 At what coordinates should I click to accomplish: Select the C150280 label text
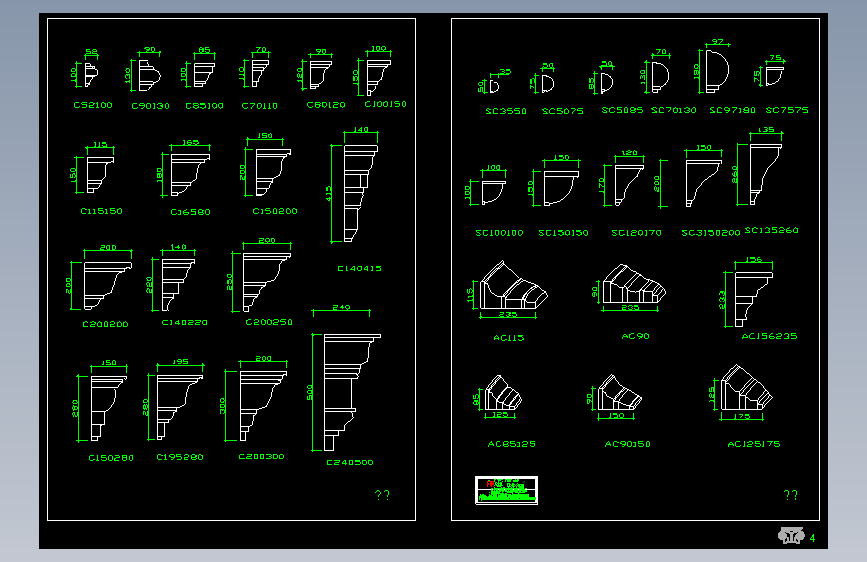111,458
